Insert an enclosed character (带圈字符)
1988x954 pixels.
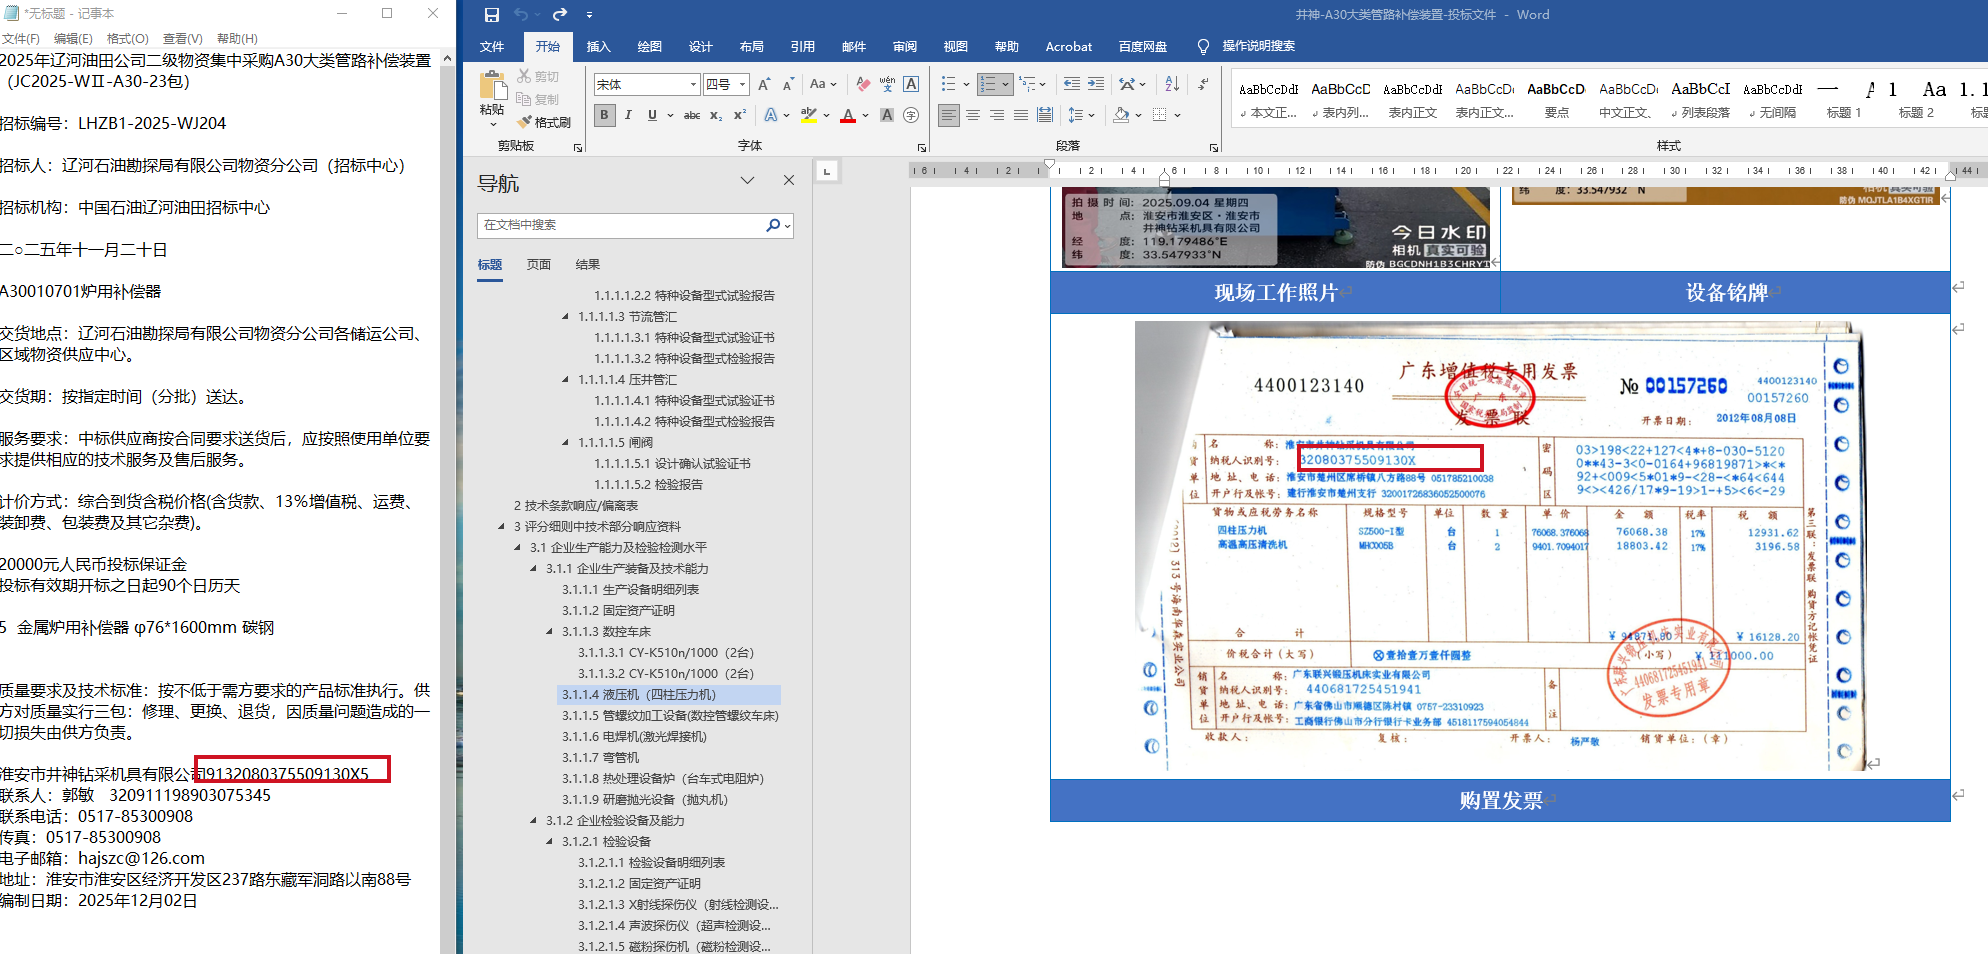911,115
